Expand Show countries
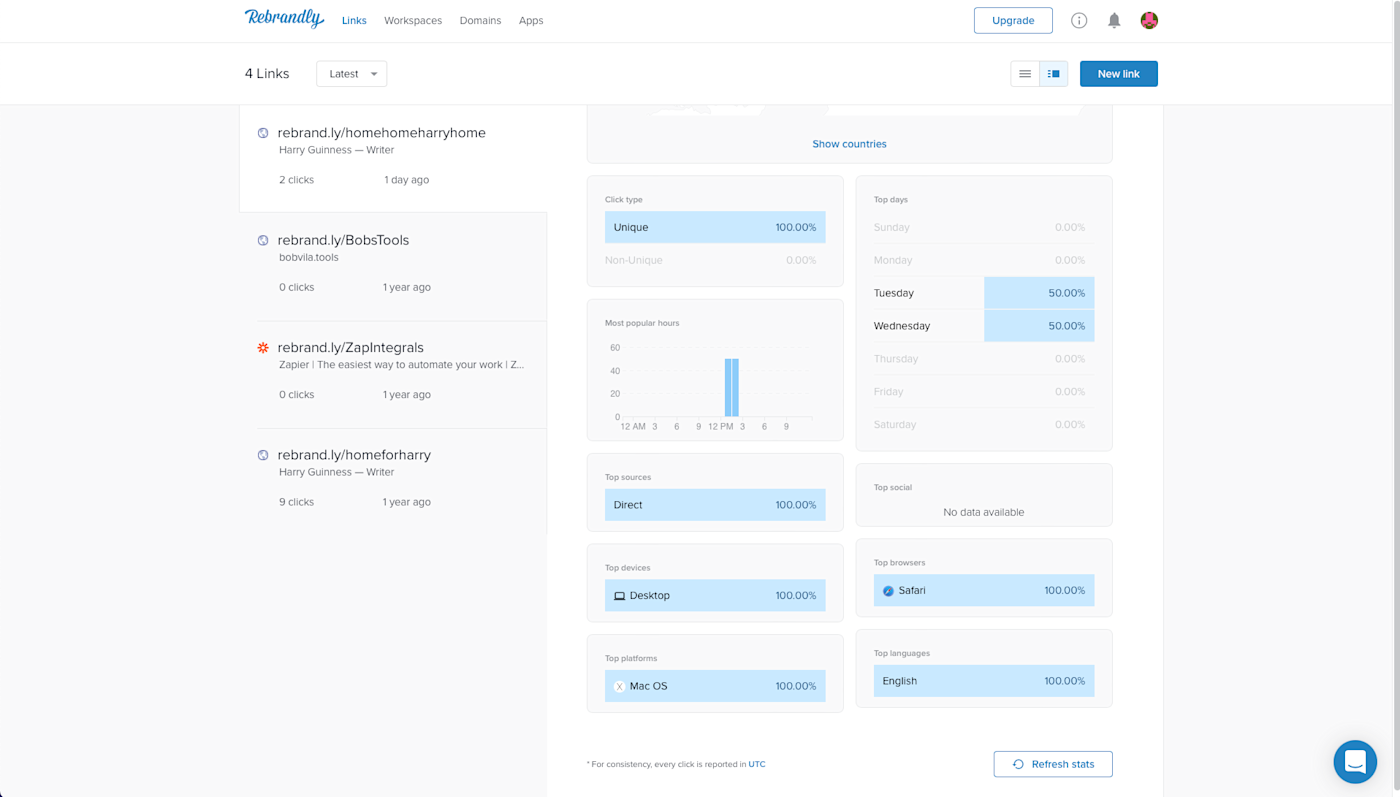The height and width of the screenshot is (797, 1400). 849,144
